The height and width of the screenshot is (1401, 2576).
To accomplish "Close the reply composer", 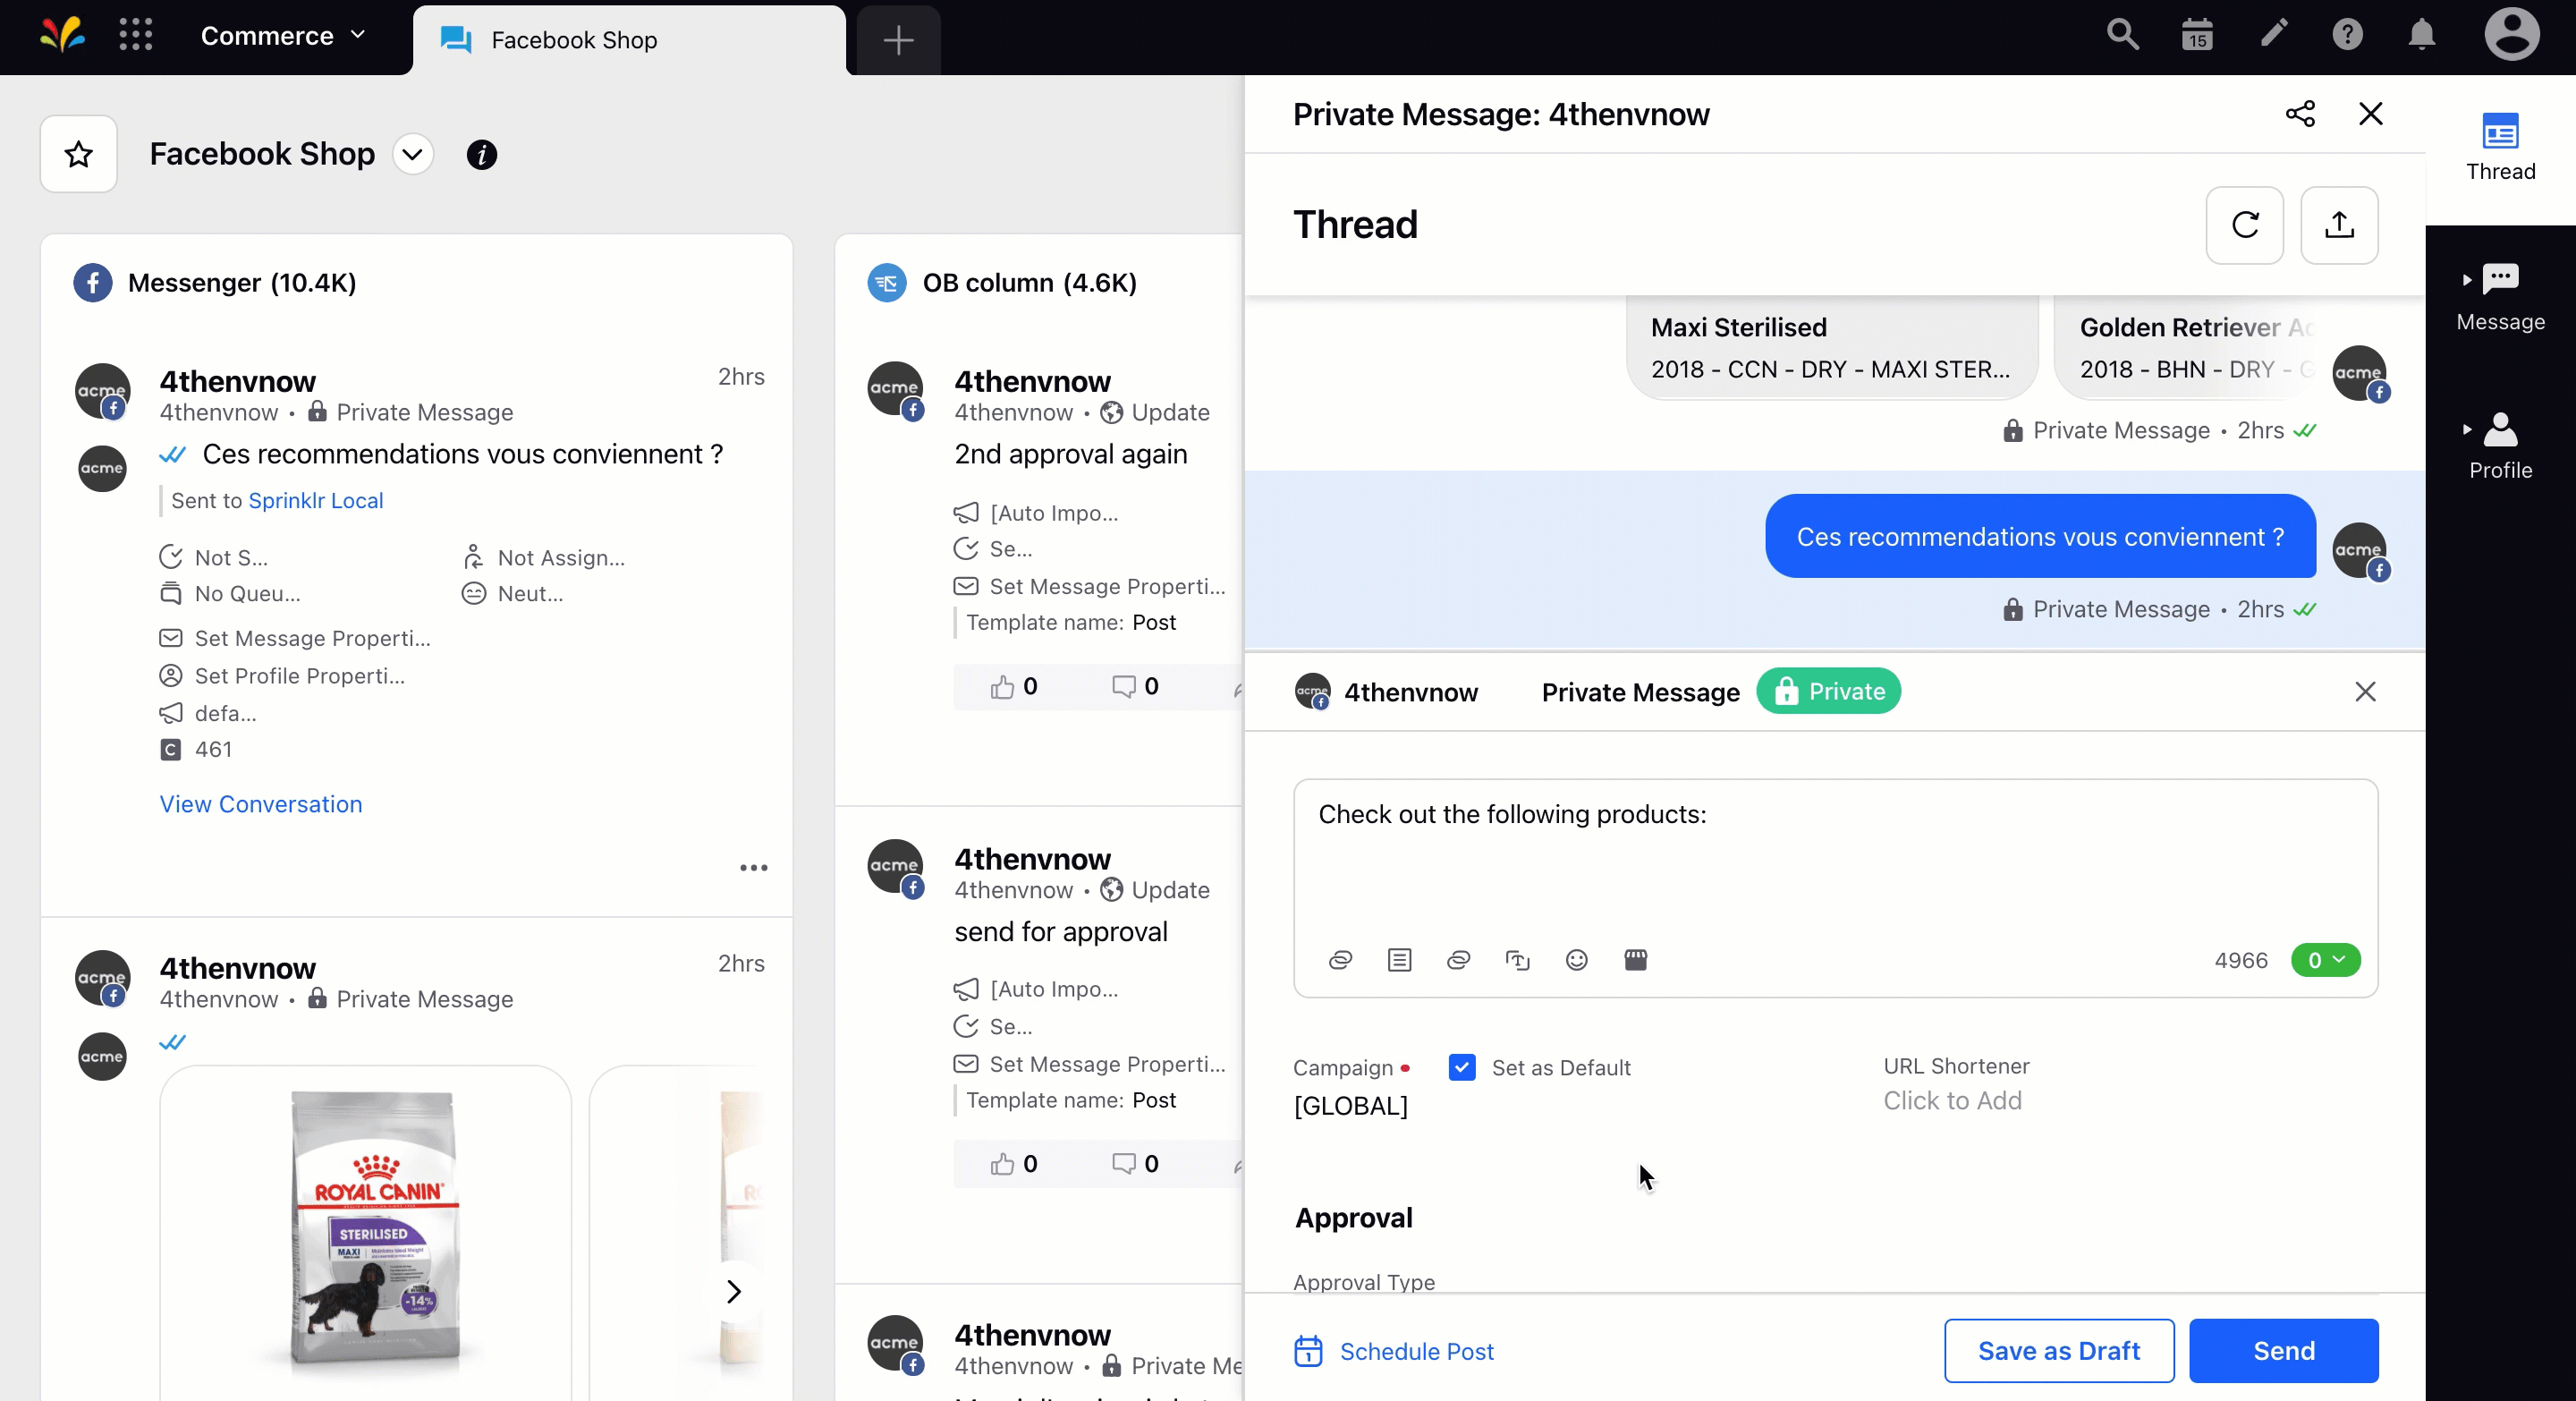I will point(2364,691).
